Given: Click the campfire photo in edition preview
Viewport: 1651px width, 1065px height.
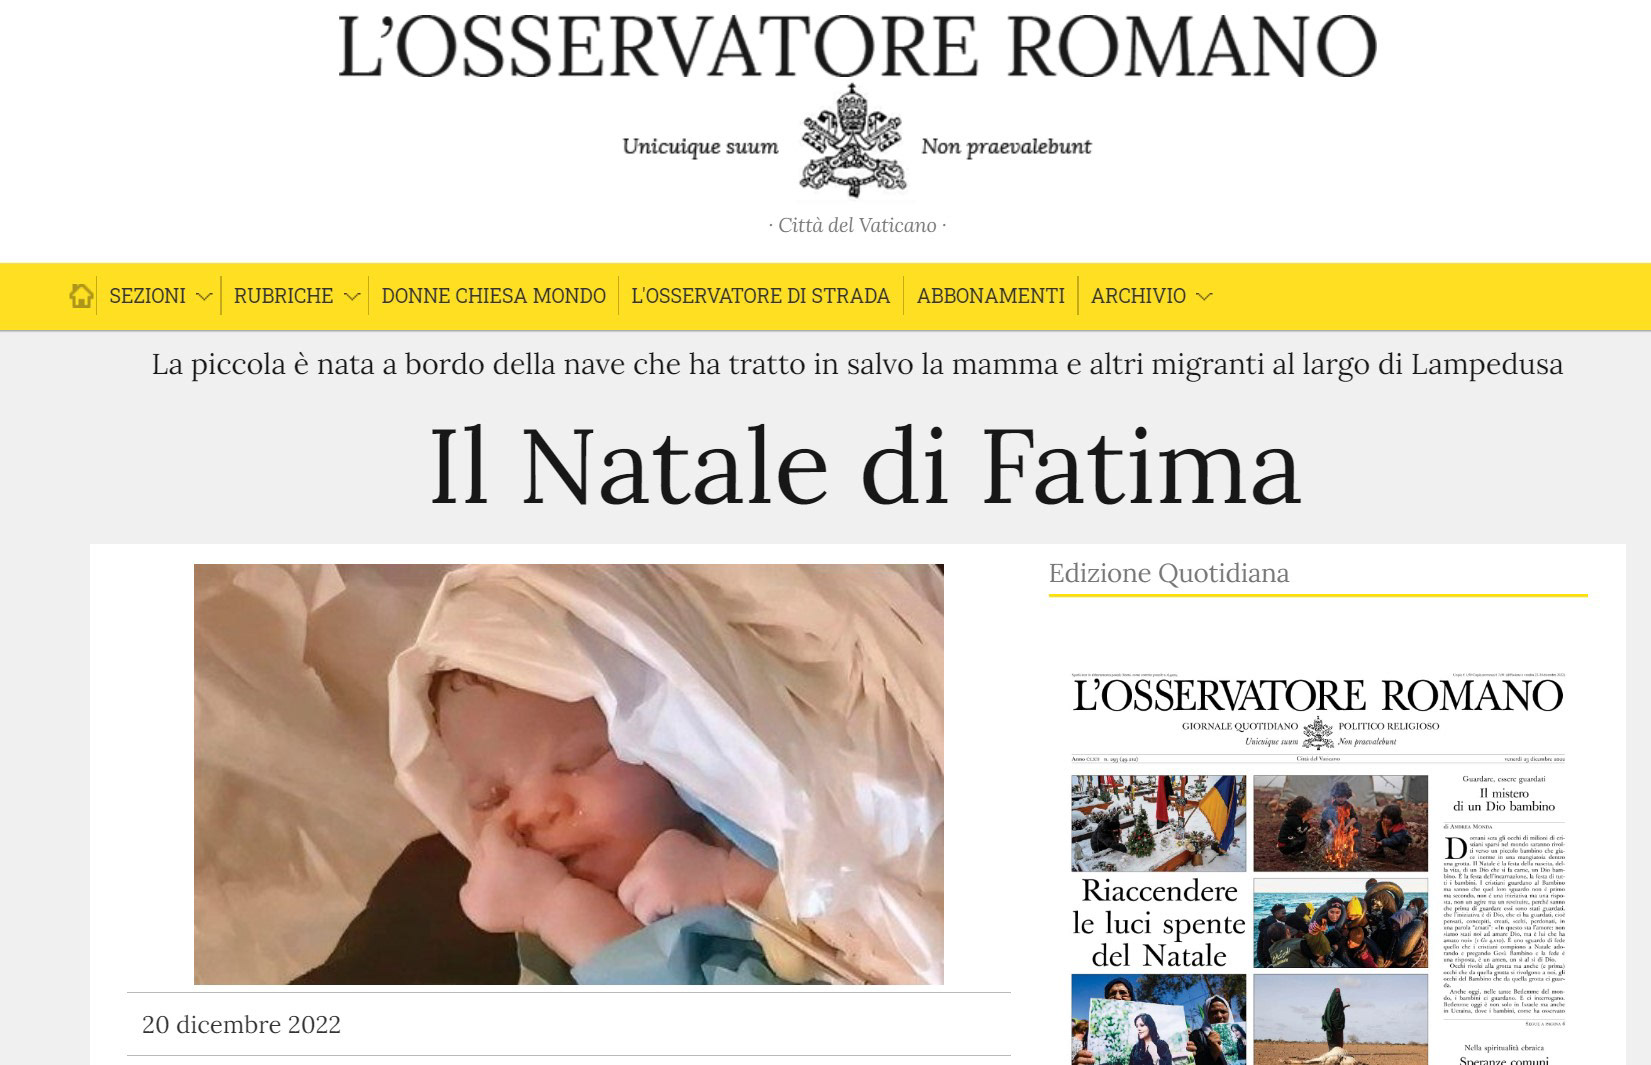Looking at the screenshot, I should click(1340, 822).
